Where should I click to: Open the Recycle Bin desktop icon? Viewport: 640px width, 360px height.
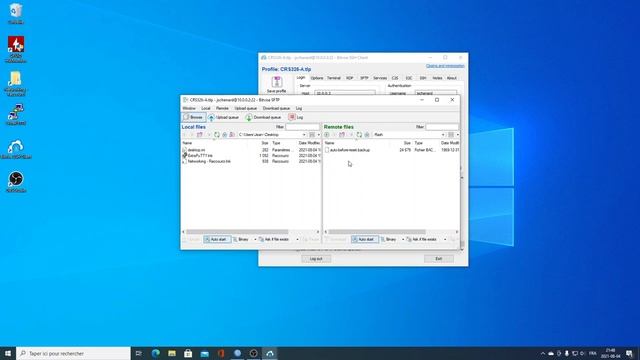16,13
